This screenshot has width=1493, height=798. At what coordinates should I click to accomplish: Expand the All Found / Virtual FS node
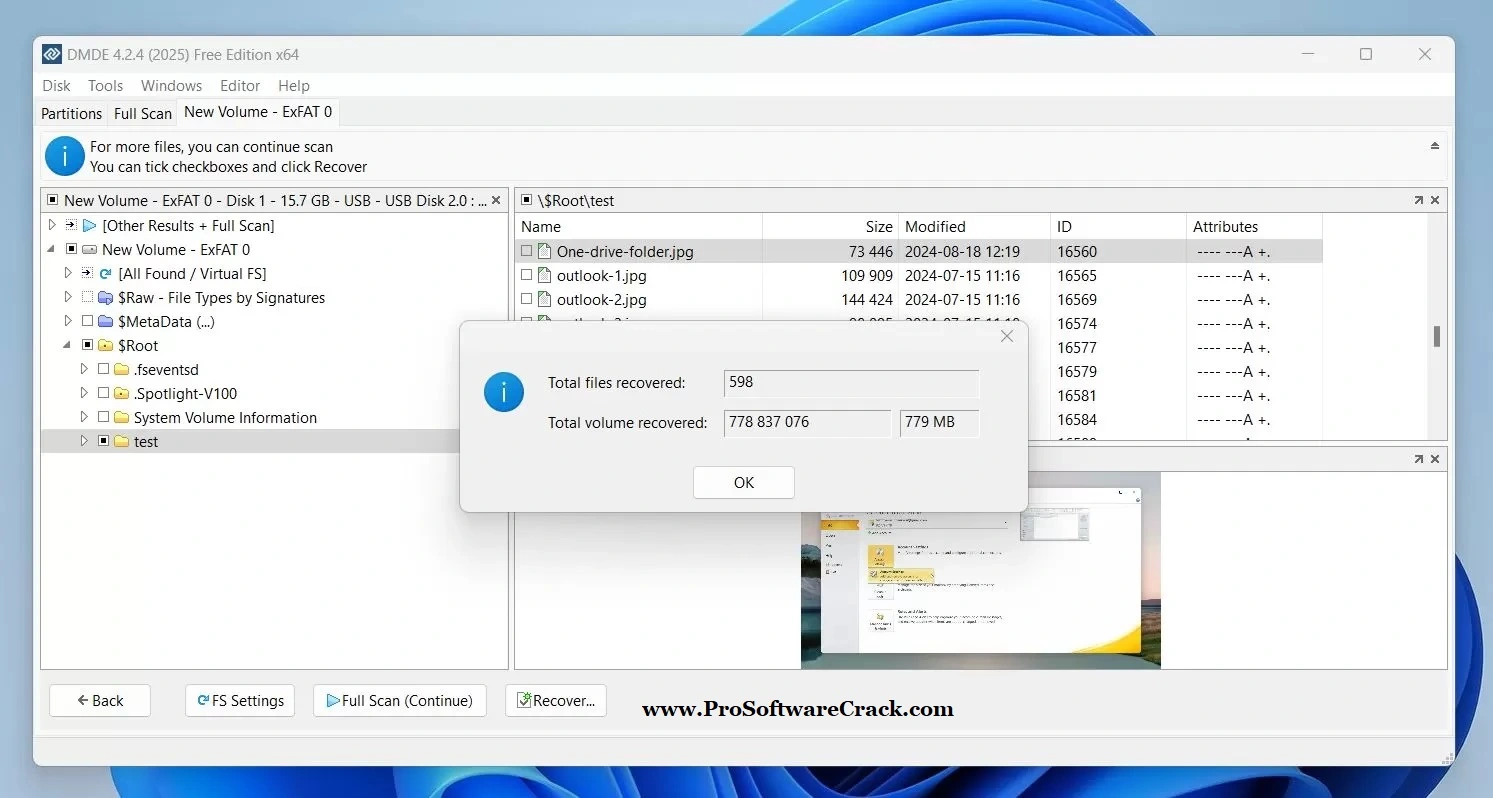68,274
